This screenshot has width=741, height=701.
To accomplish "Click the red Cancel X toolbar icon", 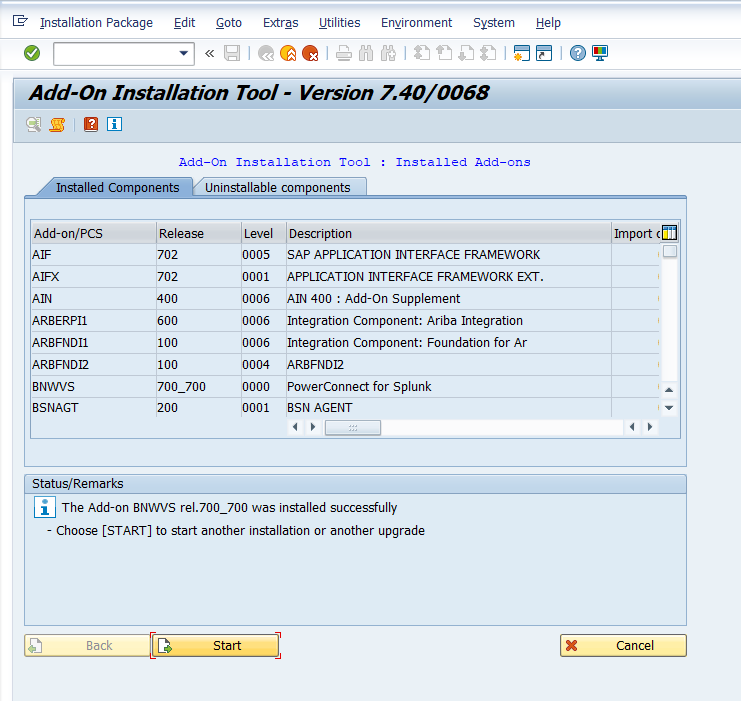I will (311, 53).
